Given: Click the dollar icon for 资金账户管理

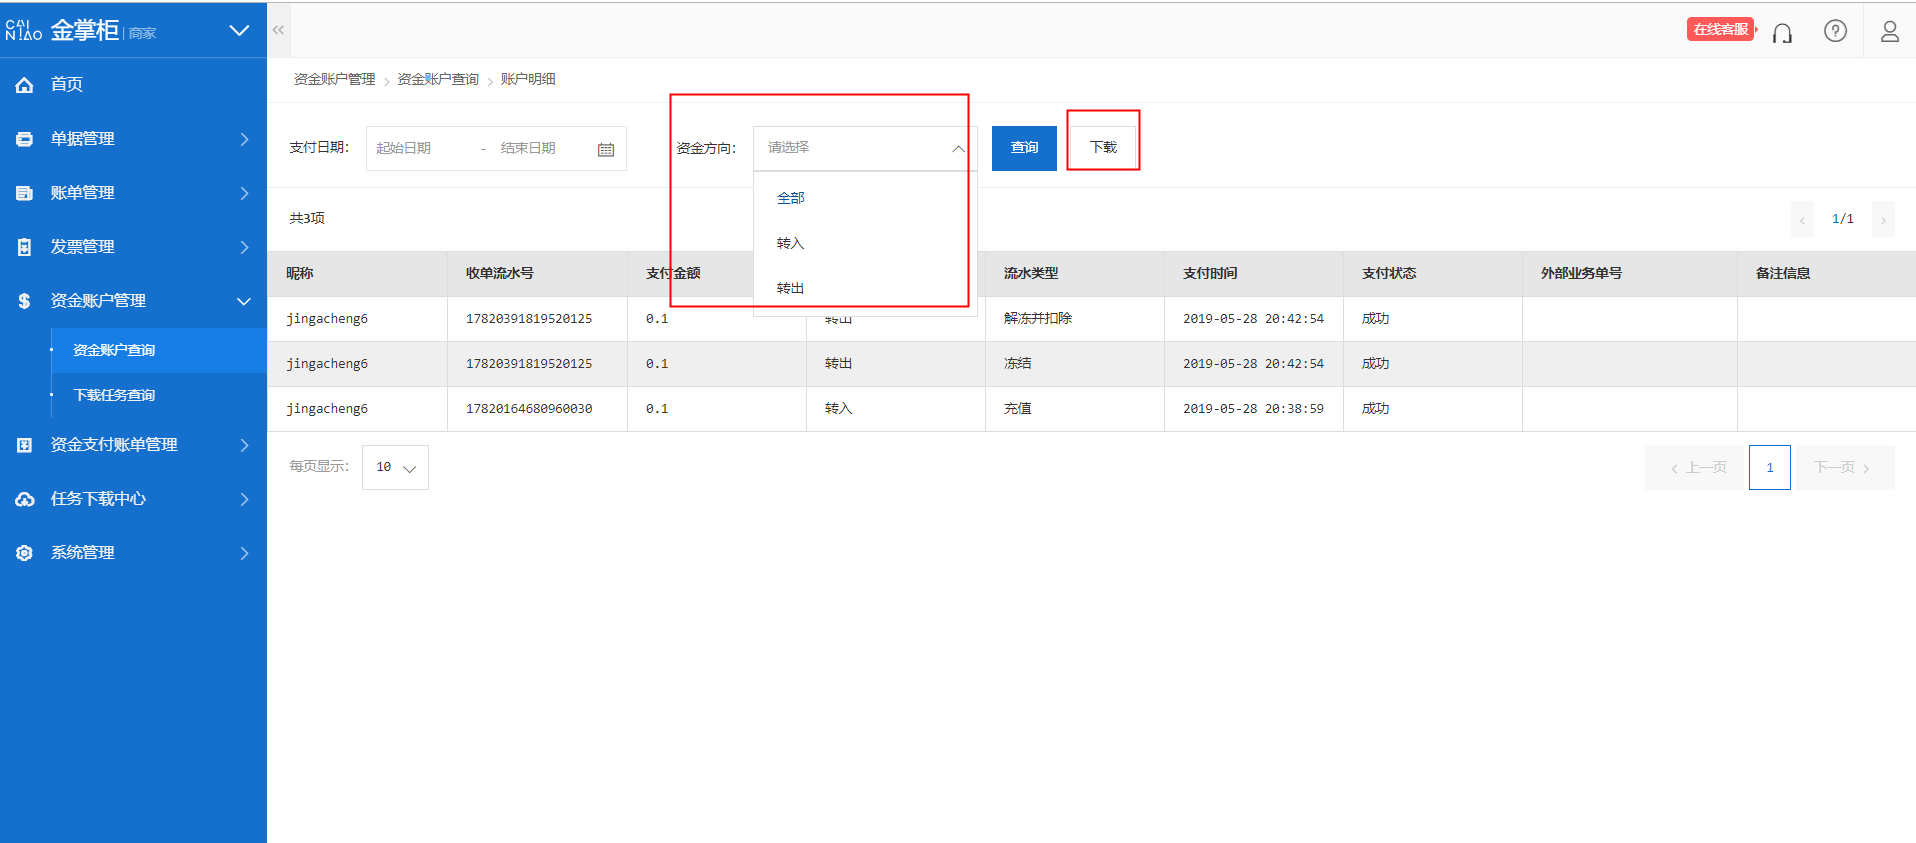Looking at the screenshot, I should pyautogui.click(x=25, y=301).
